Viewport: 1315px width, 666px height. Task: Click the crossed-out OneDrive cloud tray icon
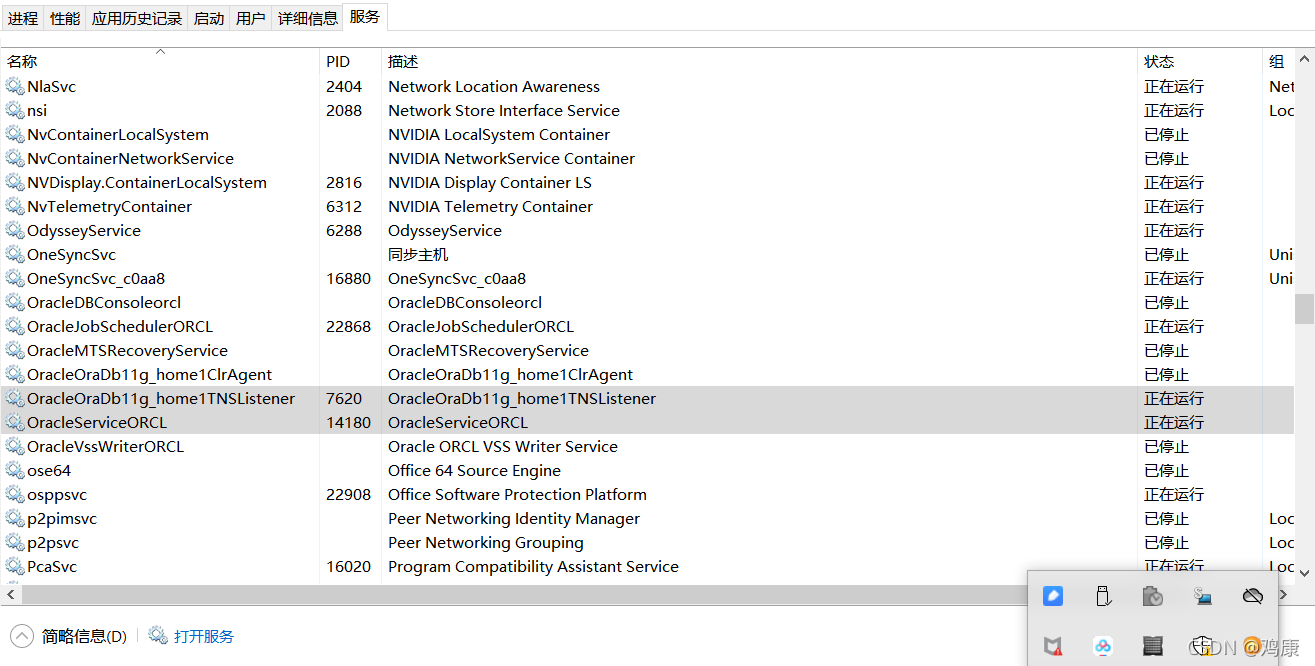pos(1252,597)
